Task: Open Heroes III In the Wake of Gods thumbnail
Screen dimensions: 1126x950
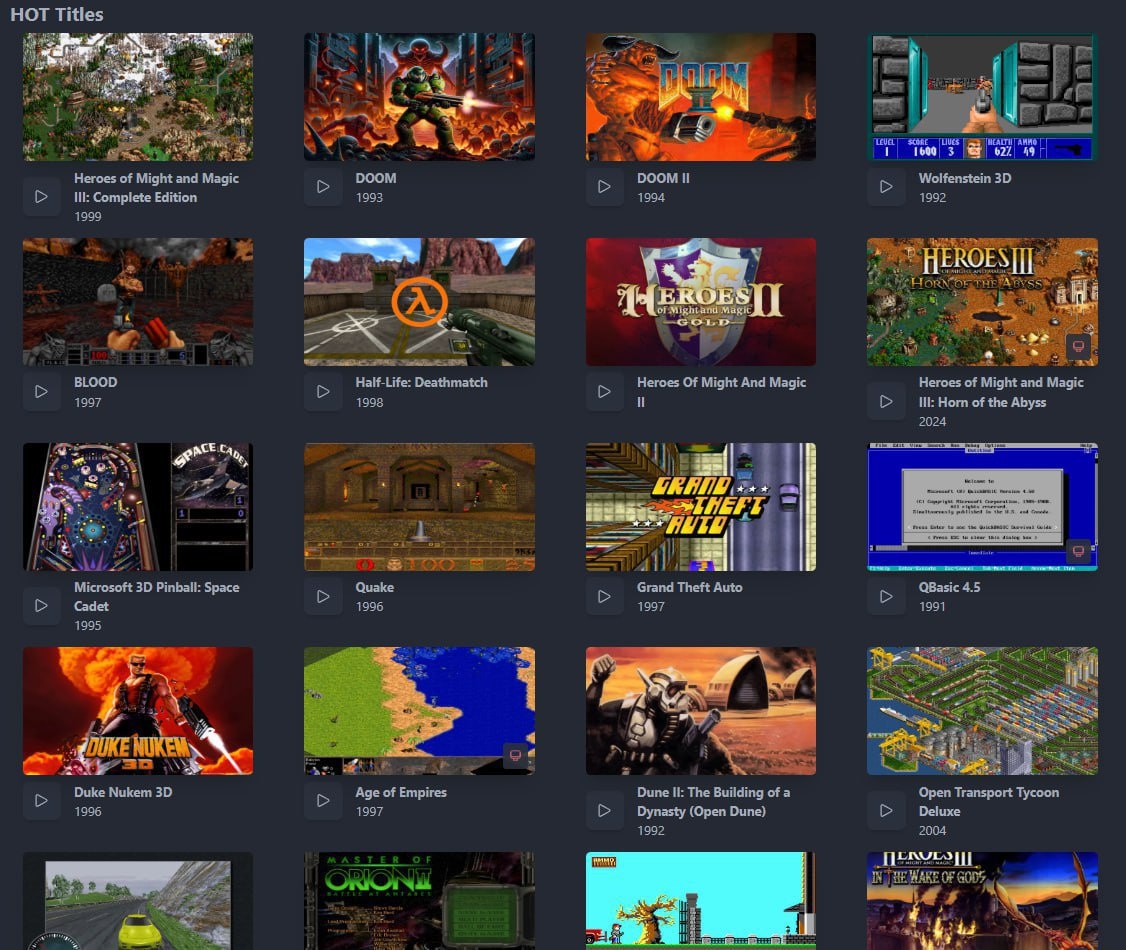Action: click(x=982, y=901)
